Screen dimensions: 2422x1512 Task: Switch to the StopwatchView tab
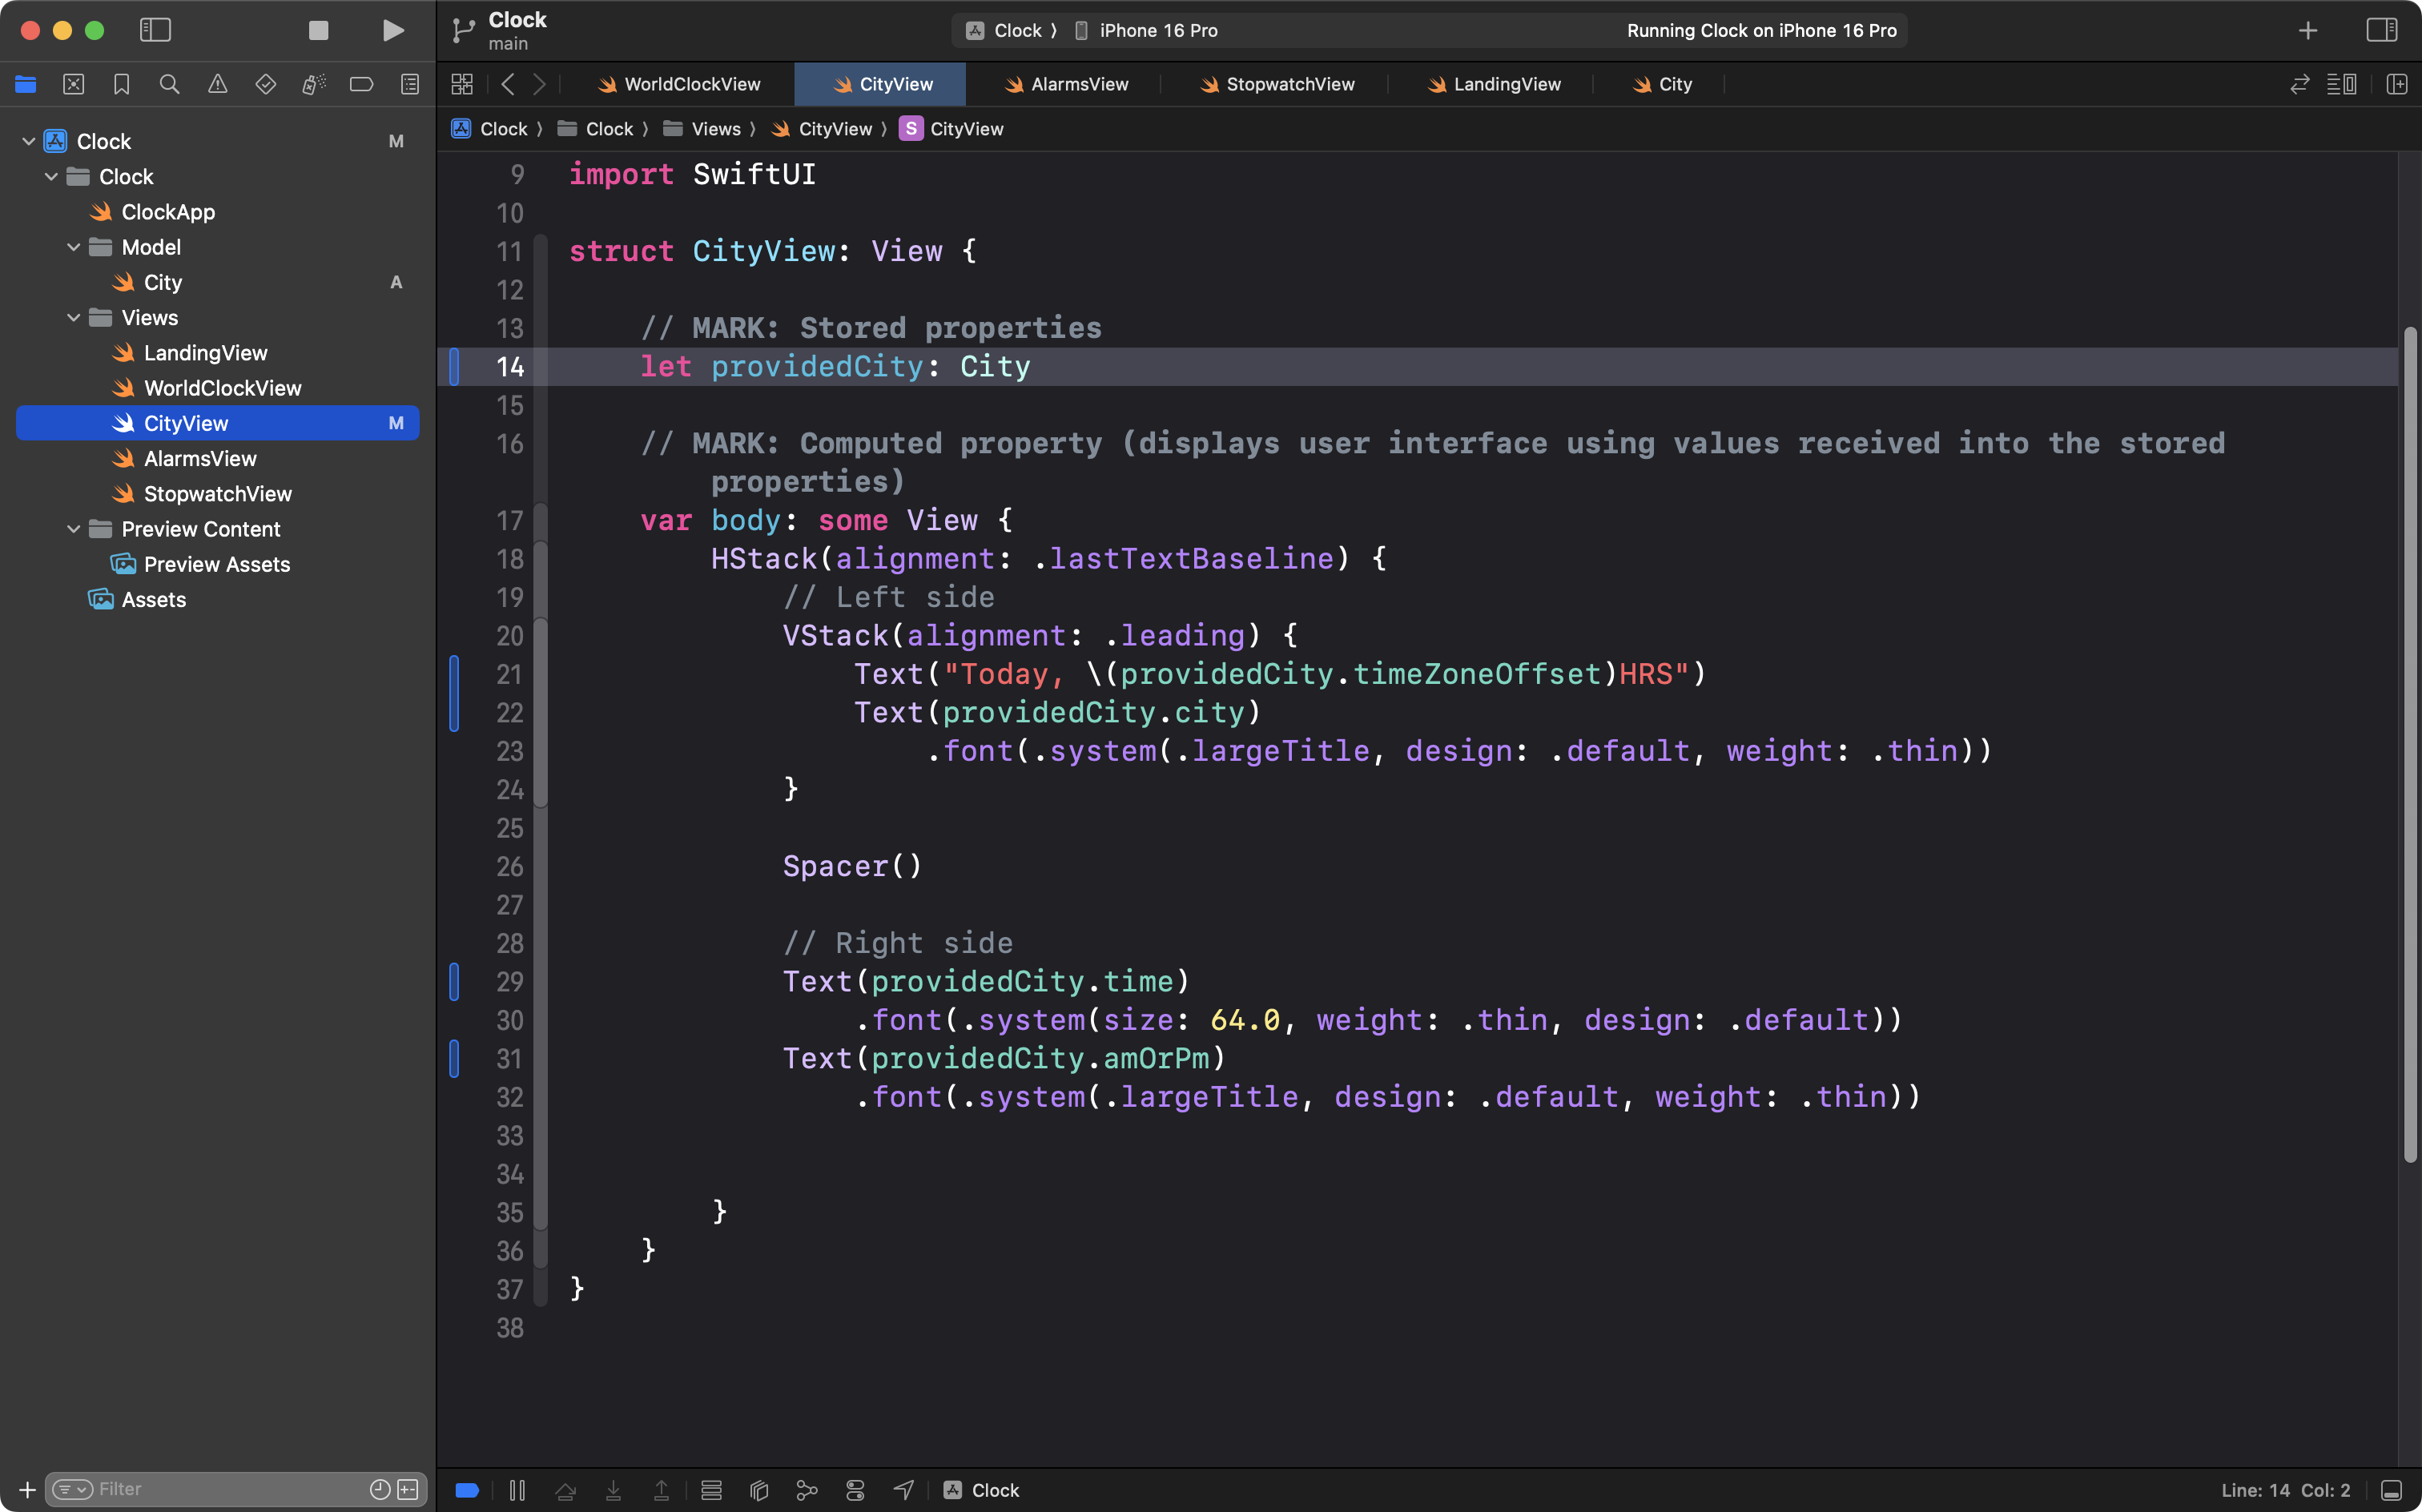point(1289,85)
